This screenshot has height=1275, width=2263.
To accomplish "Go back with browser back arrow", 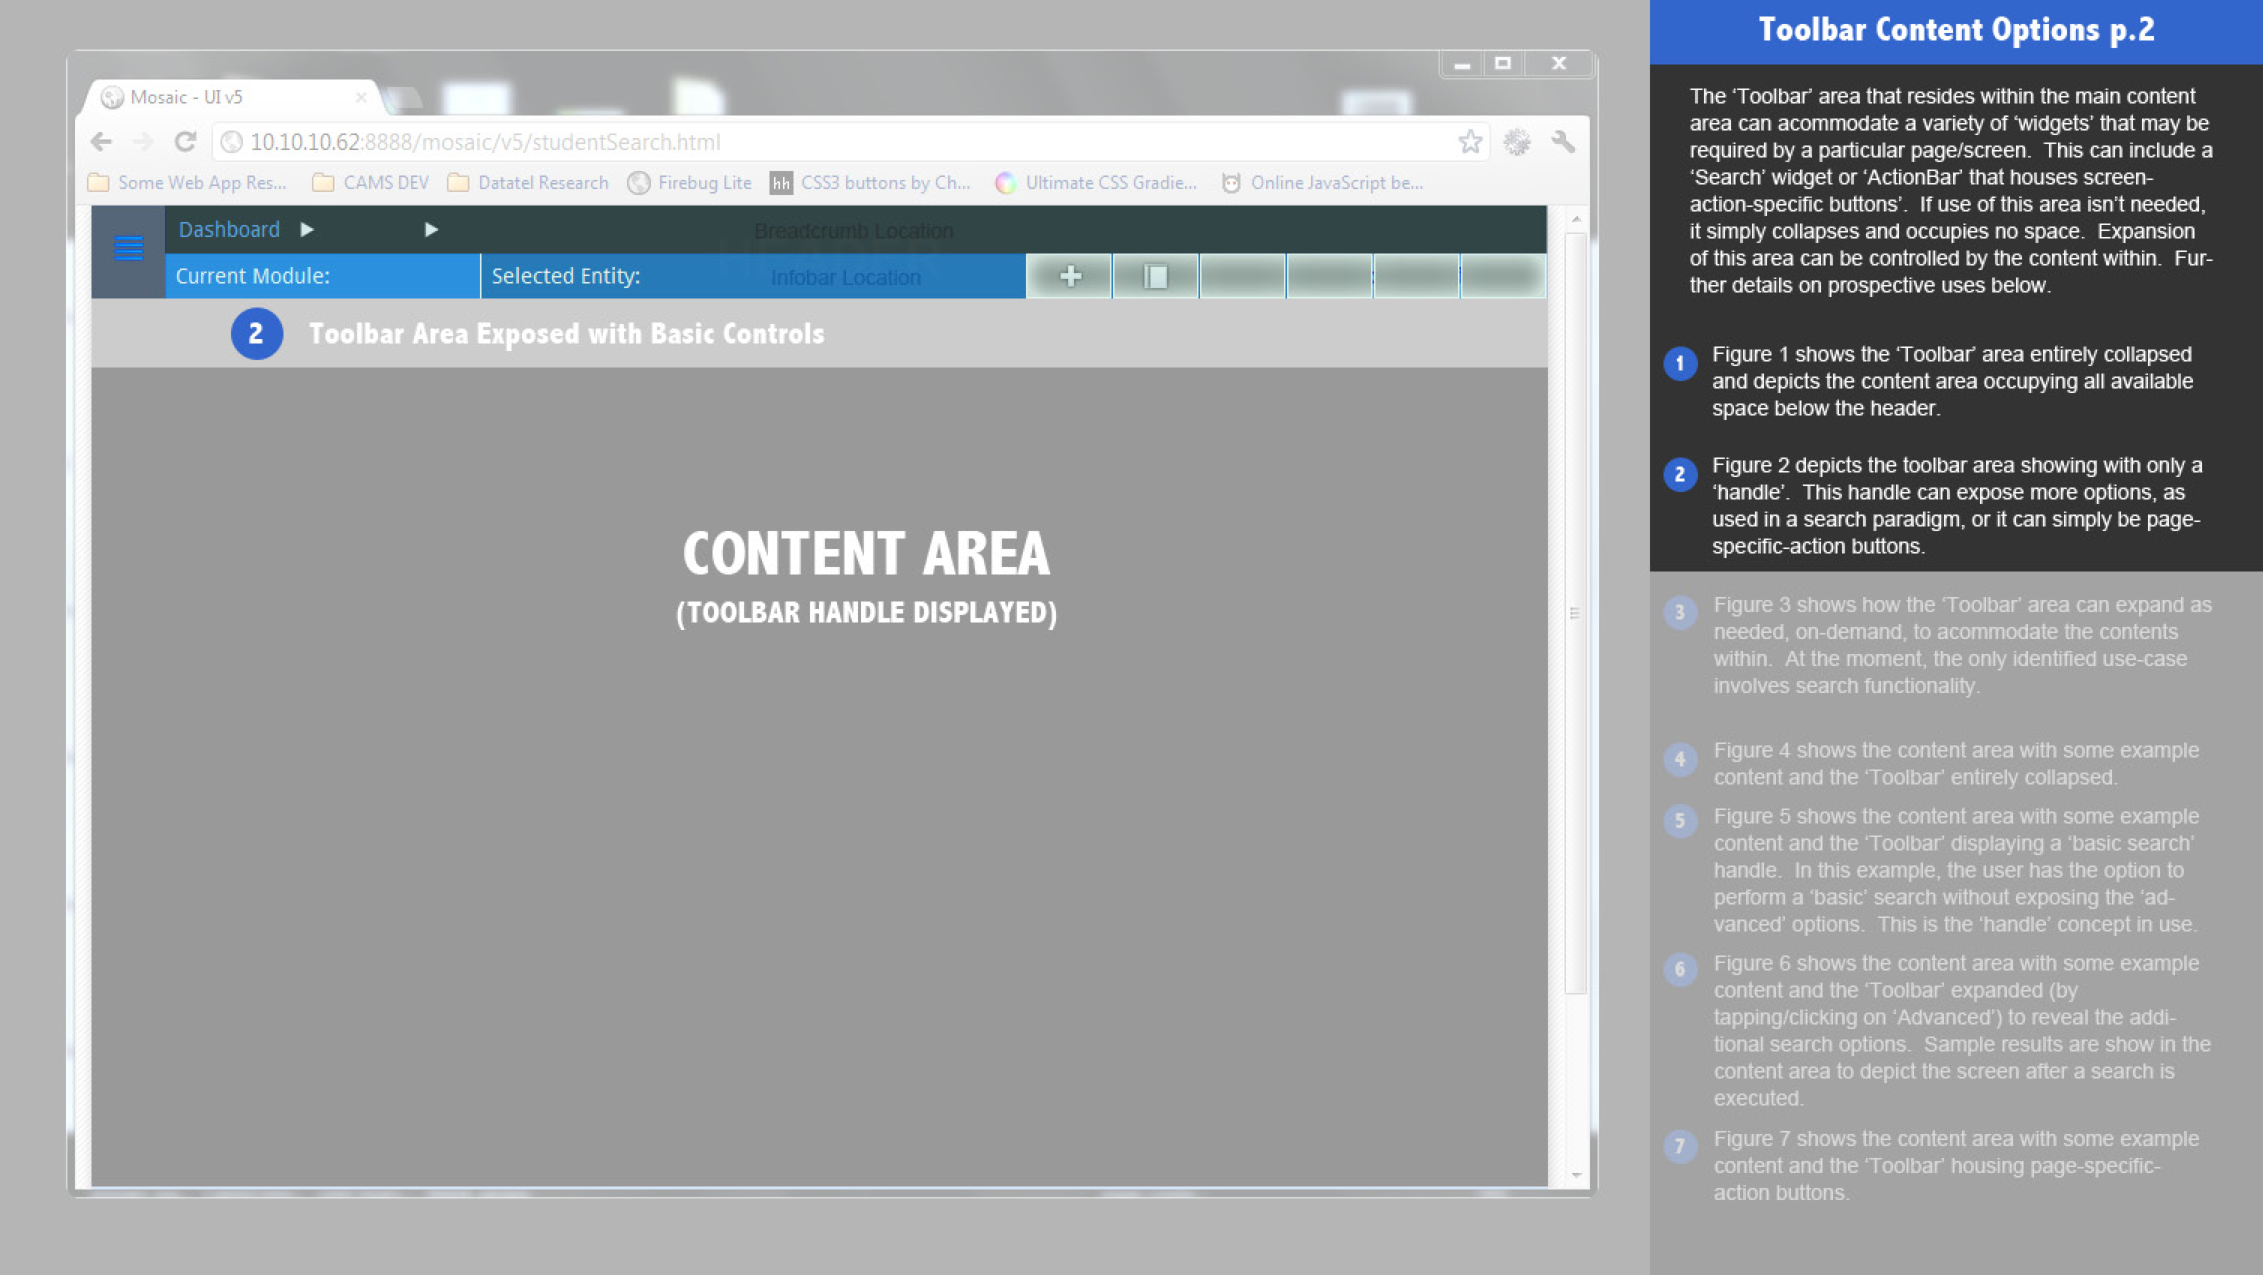I will pos(101,142).
